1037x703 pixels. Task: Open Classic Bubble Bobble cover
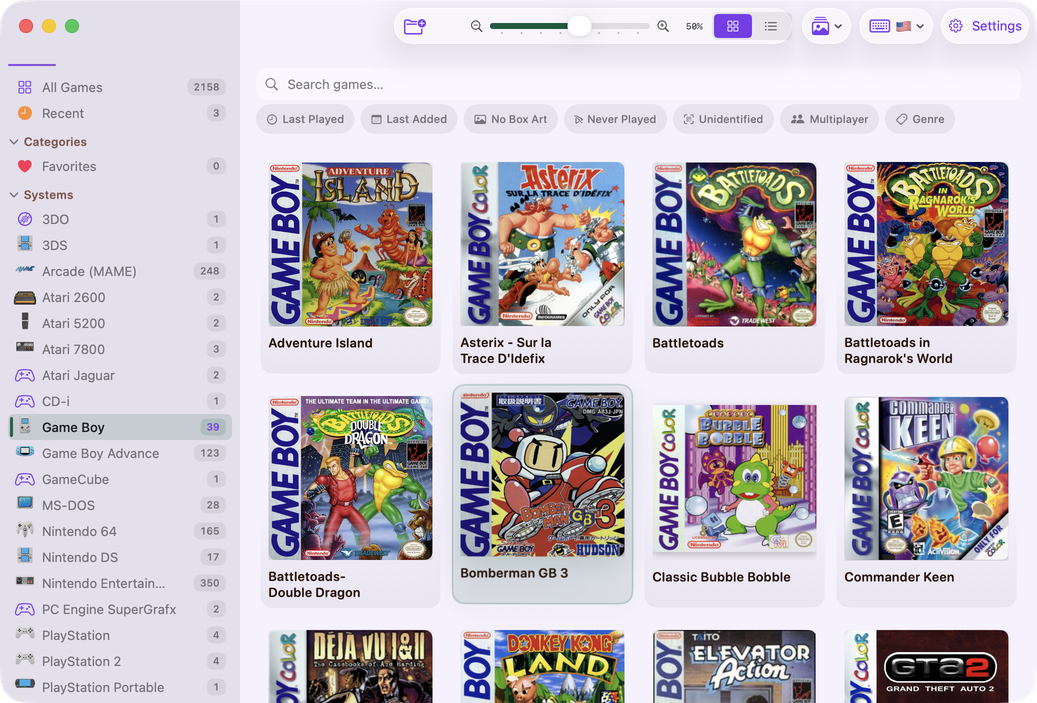734,478
